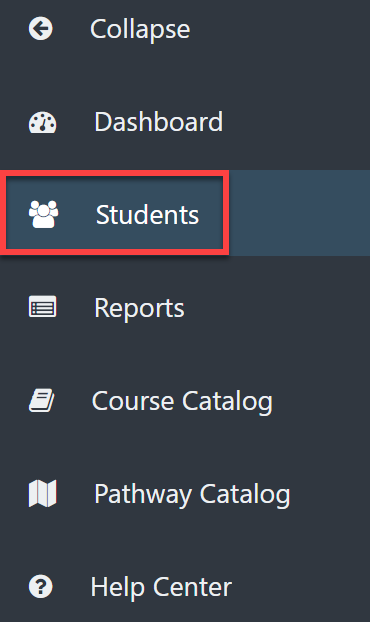Click the word Course in Course Catalog
This screenshot has width=370, height=622.
(133, 401)
